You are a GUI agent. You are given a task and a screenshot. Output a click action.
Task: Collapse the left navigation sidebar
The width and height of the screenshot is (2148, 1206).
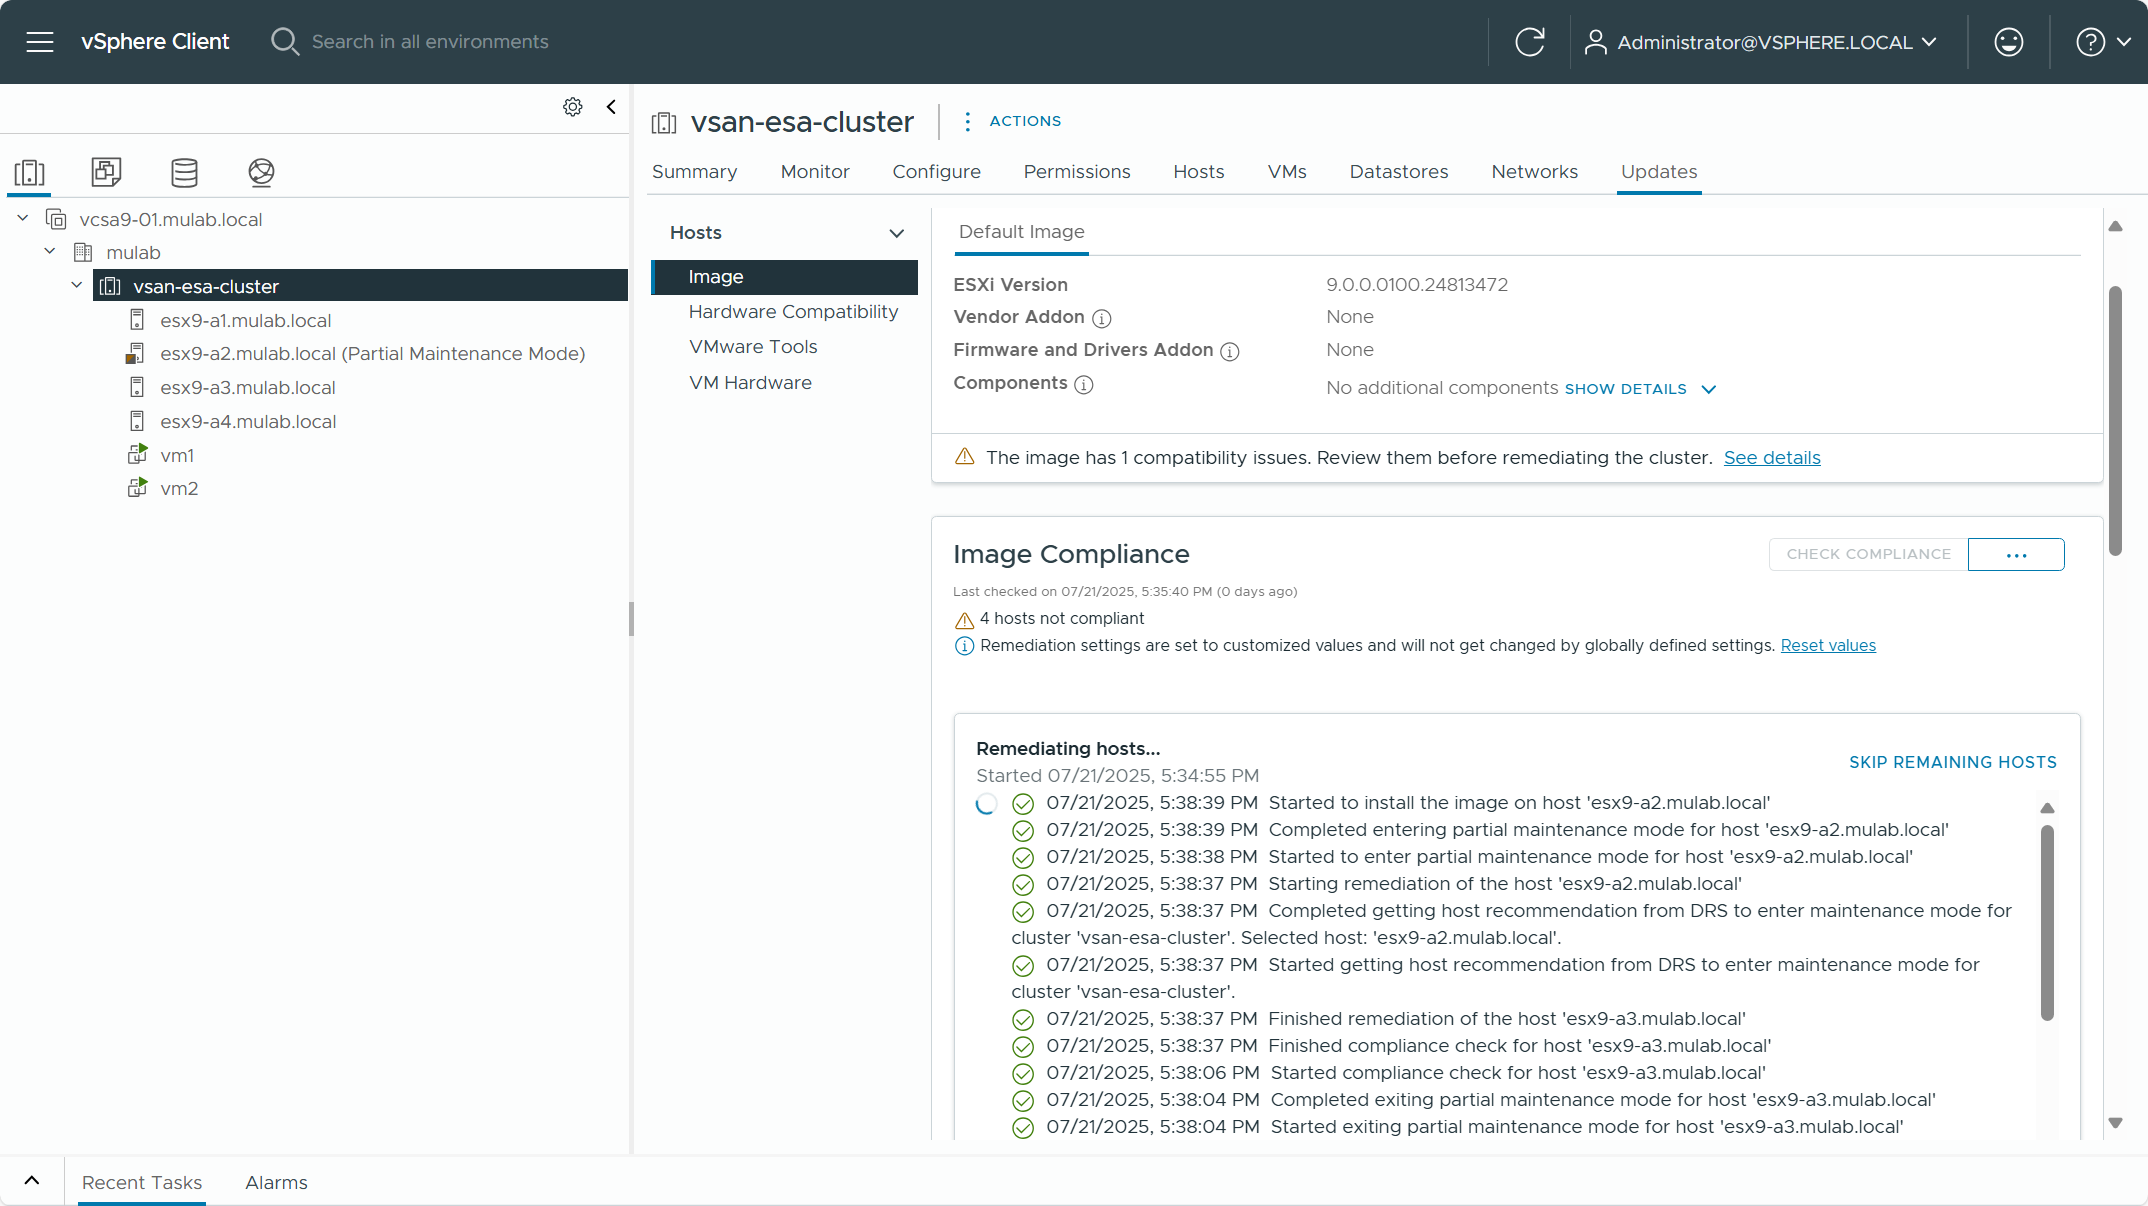click(611, 107)
